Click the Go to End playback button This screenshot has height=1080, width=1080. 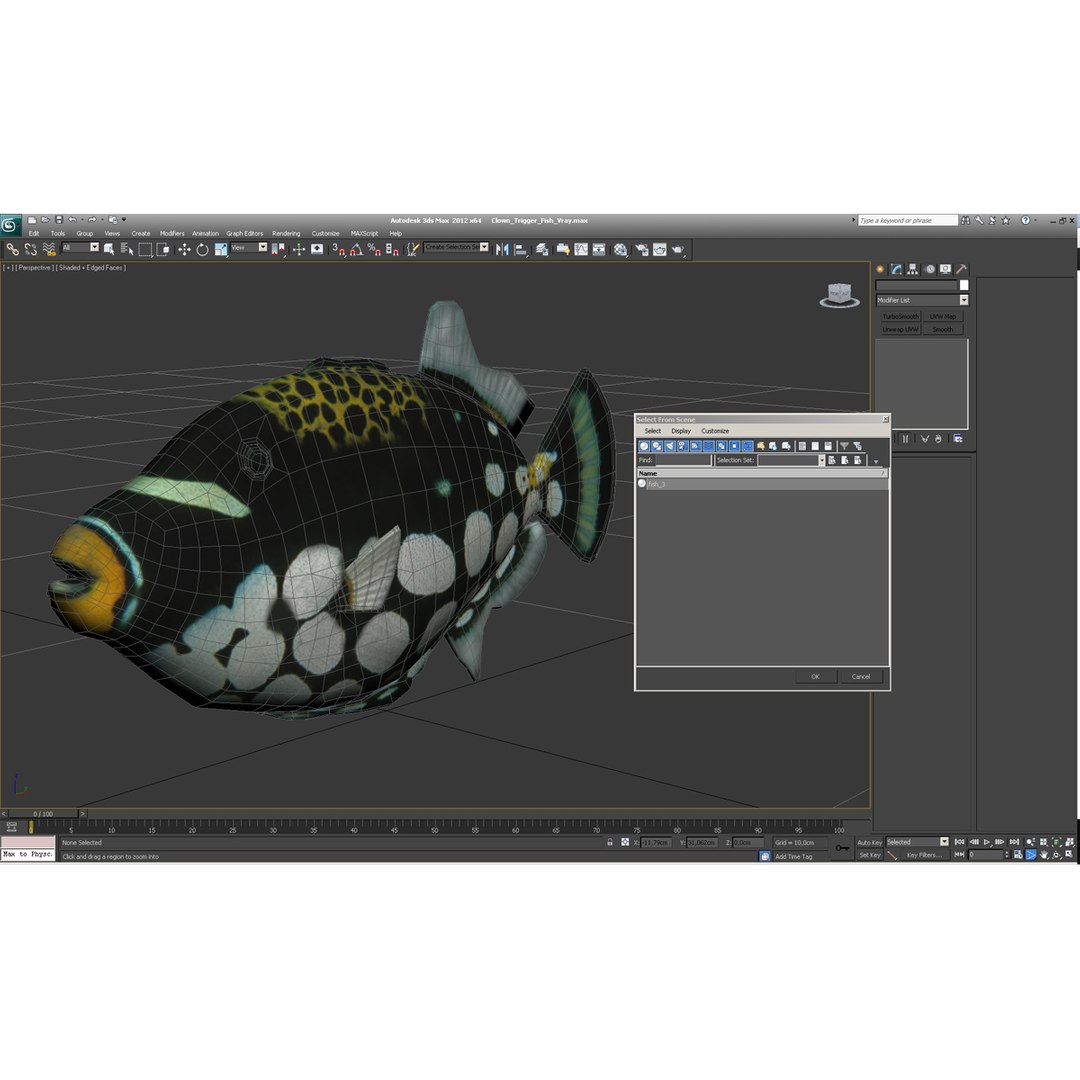1014,842
